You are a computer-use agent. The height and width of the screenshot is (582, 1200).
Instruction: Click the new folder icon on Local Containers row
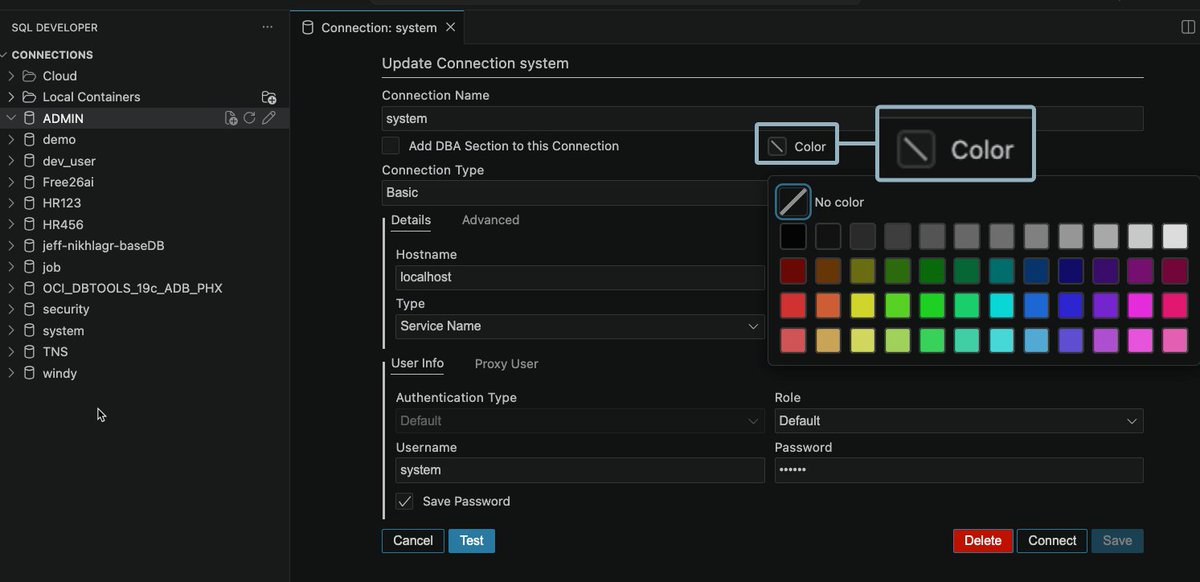coord(269,97)
